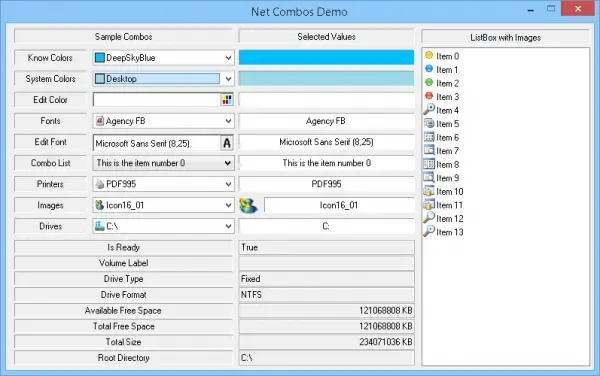
Task: Click the icon beside Item 7
Action: click(x=429, y=150)
